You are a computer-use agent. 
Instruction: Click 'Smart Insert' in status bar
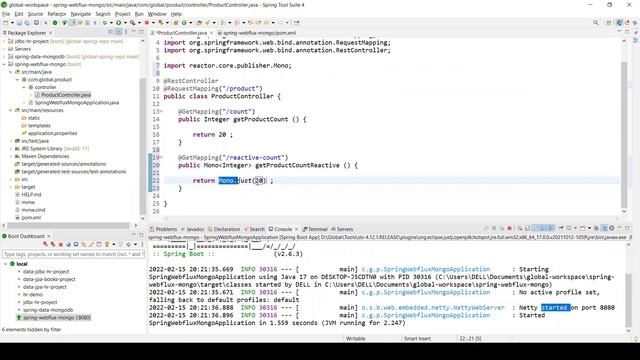point(417,338)
